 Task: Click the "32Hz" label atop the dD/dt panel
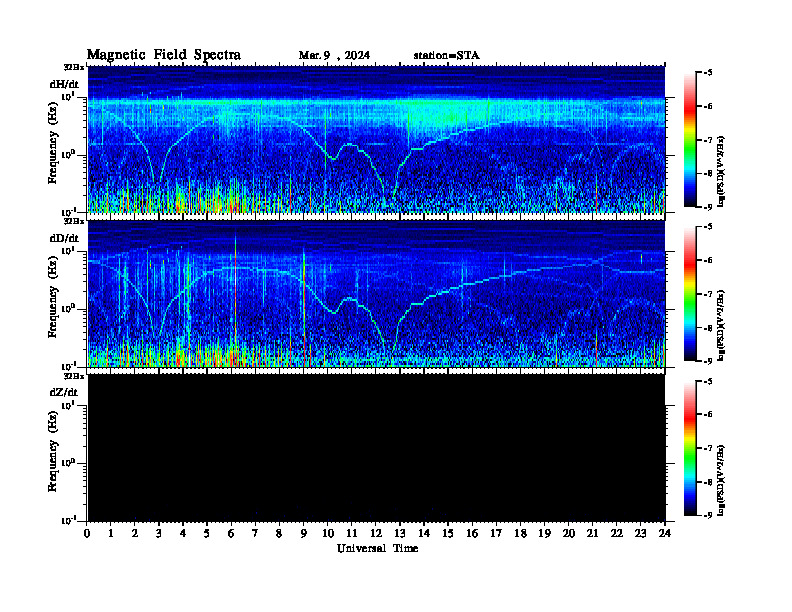click(73, 221)
